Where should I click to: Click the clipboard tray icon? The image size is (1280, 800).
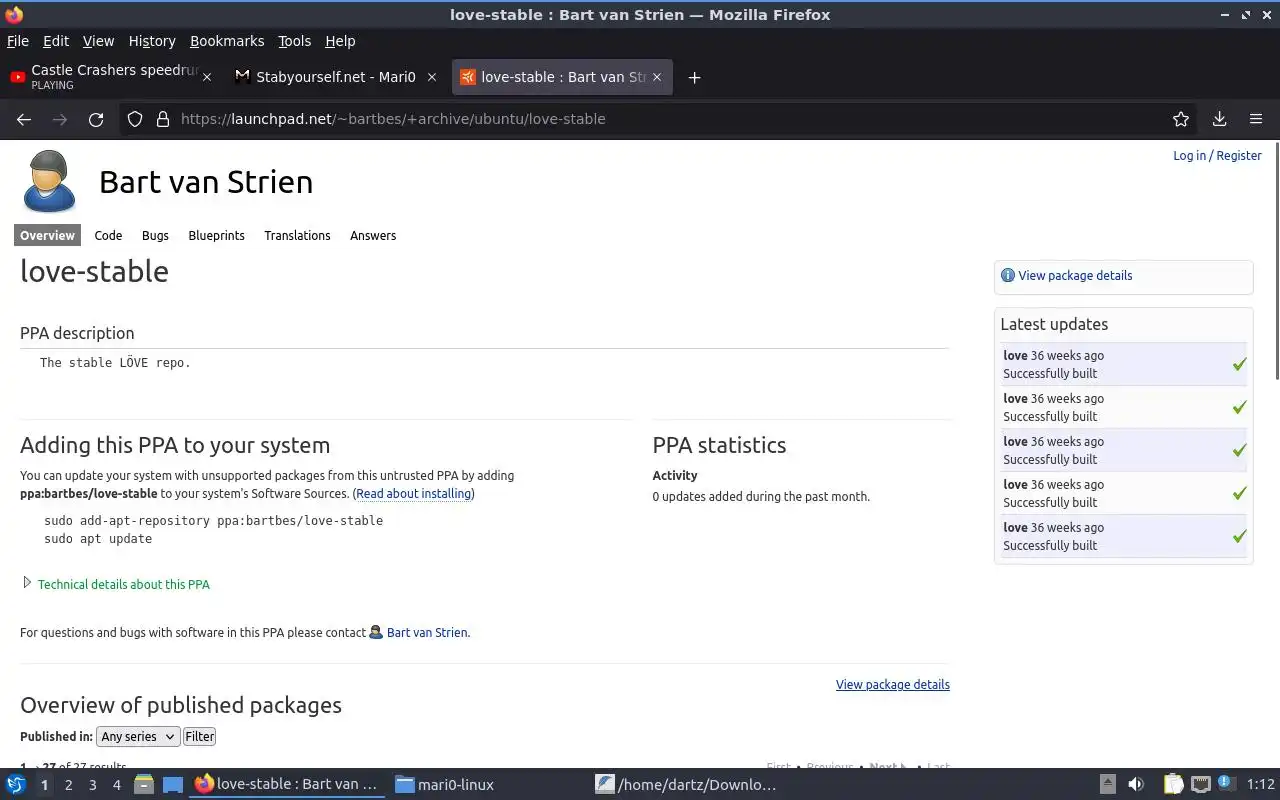click(1173, 784)
